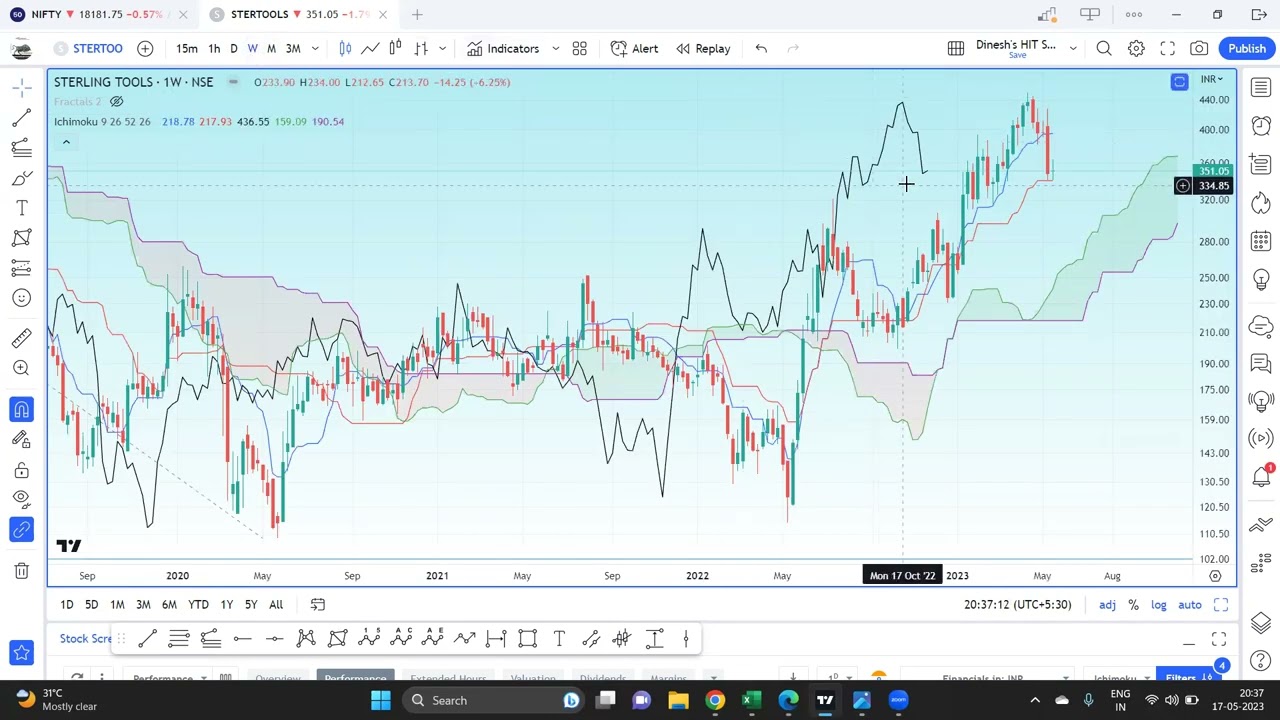1280x720 pixels.
Task: Open the patterns tool in left toolbar
Action: pyautogui.click(x=22, y=238)
